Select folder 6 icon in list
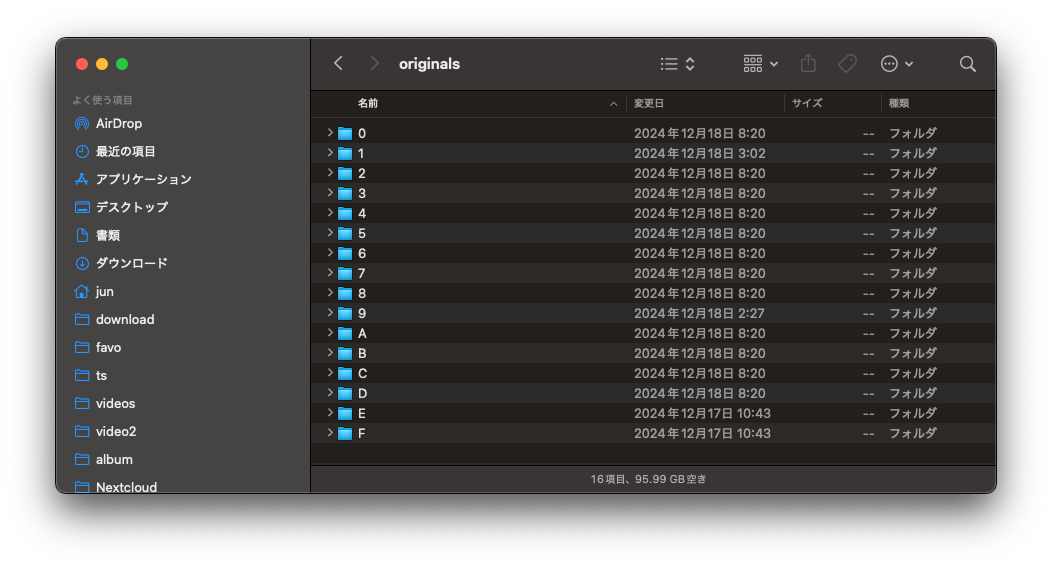Screen dimensions: 1052x567 coord(345,254)
